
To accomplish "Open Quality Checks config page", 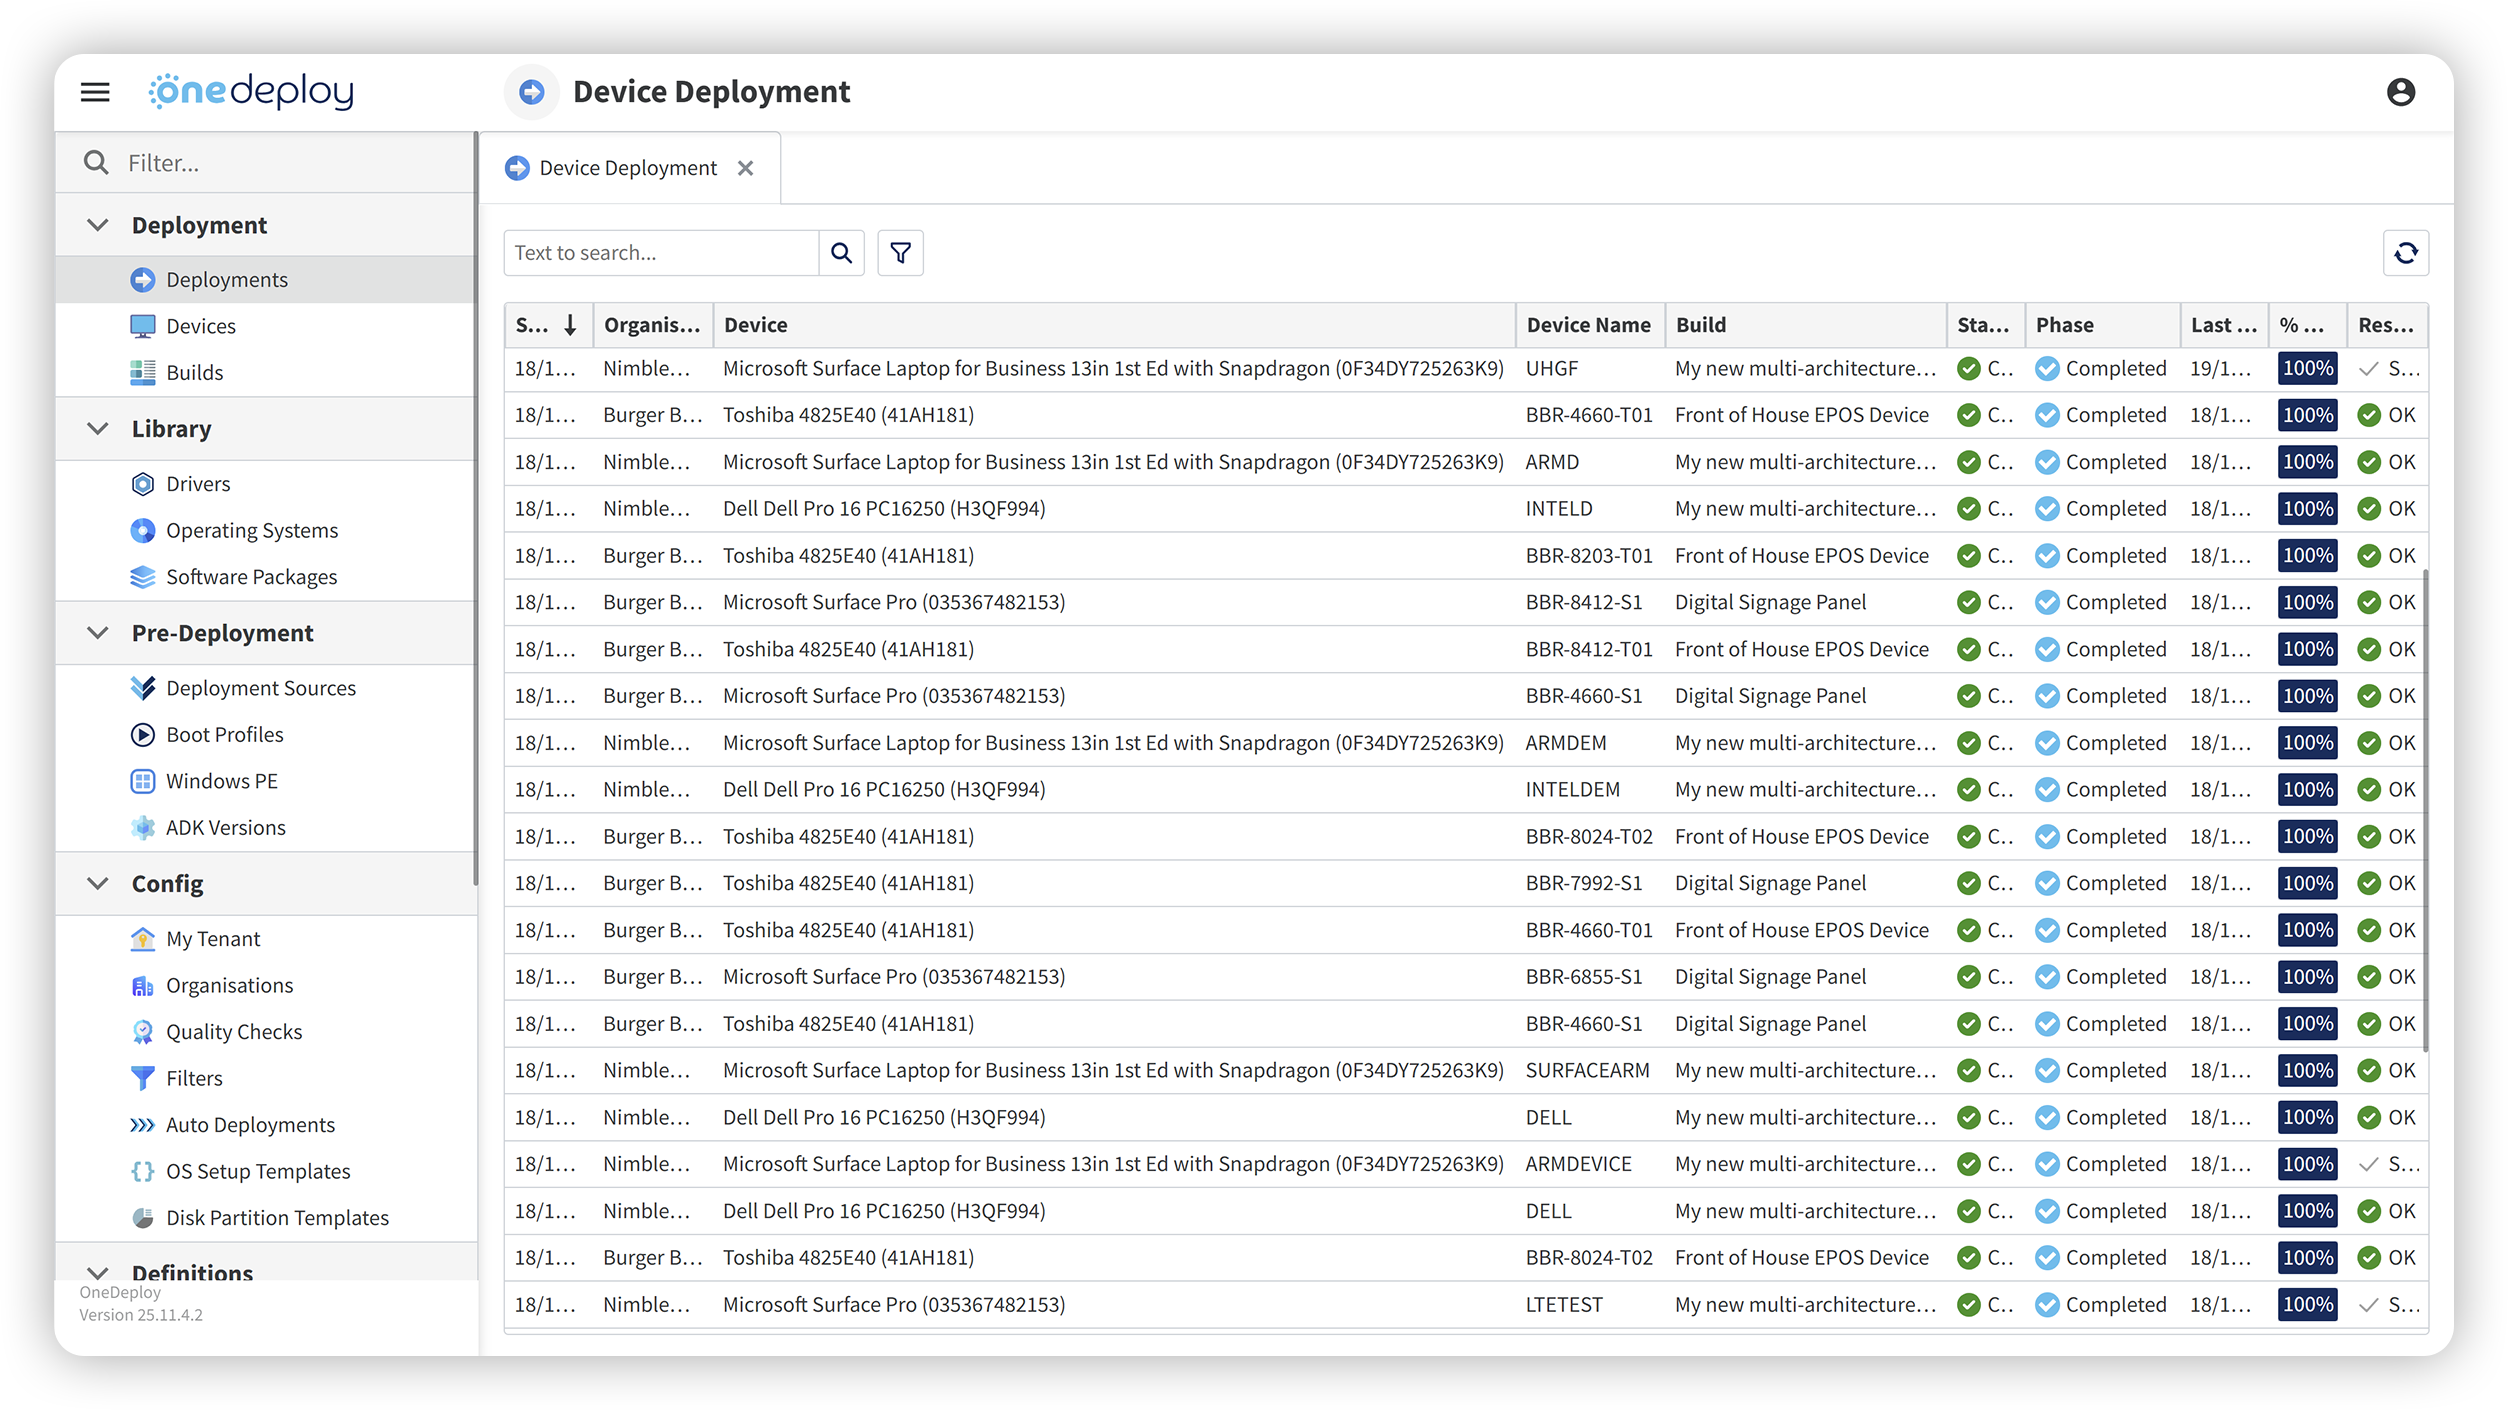I will [233, 1031].
